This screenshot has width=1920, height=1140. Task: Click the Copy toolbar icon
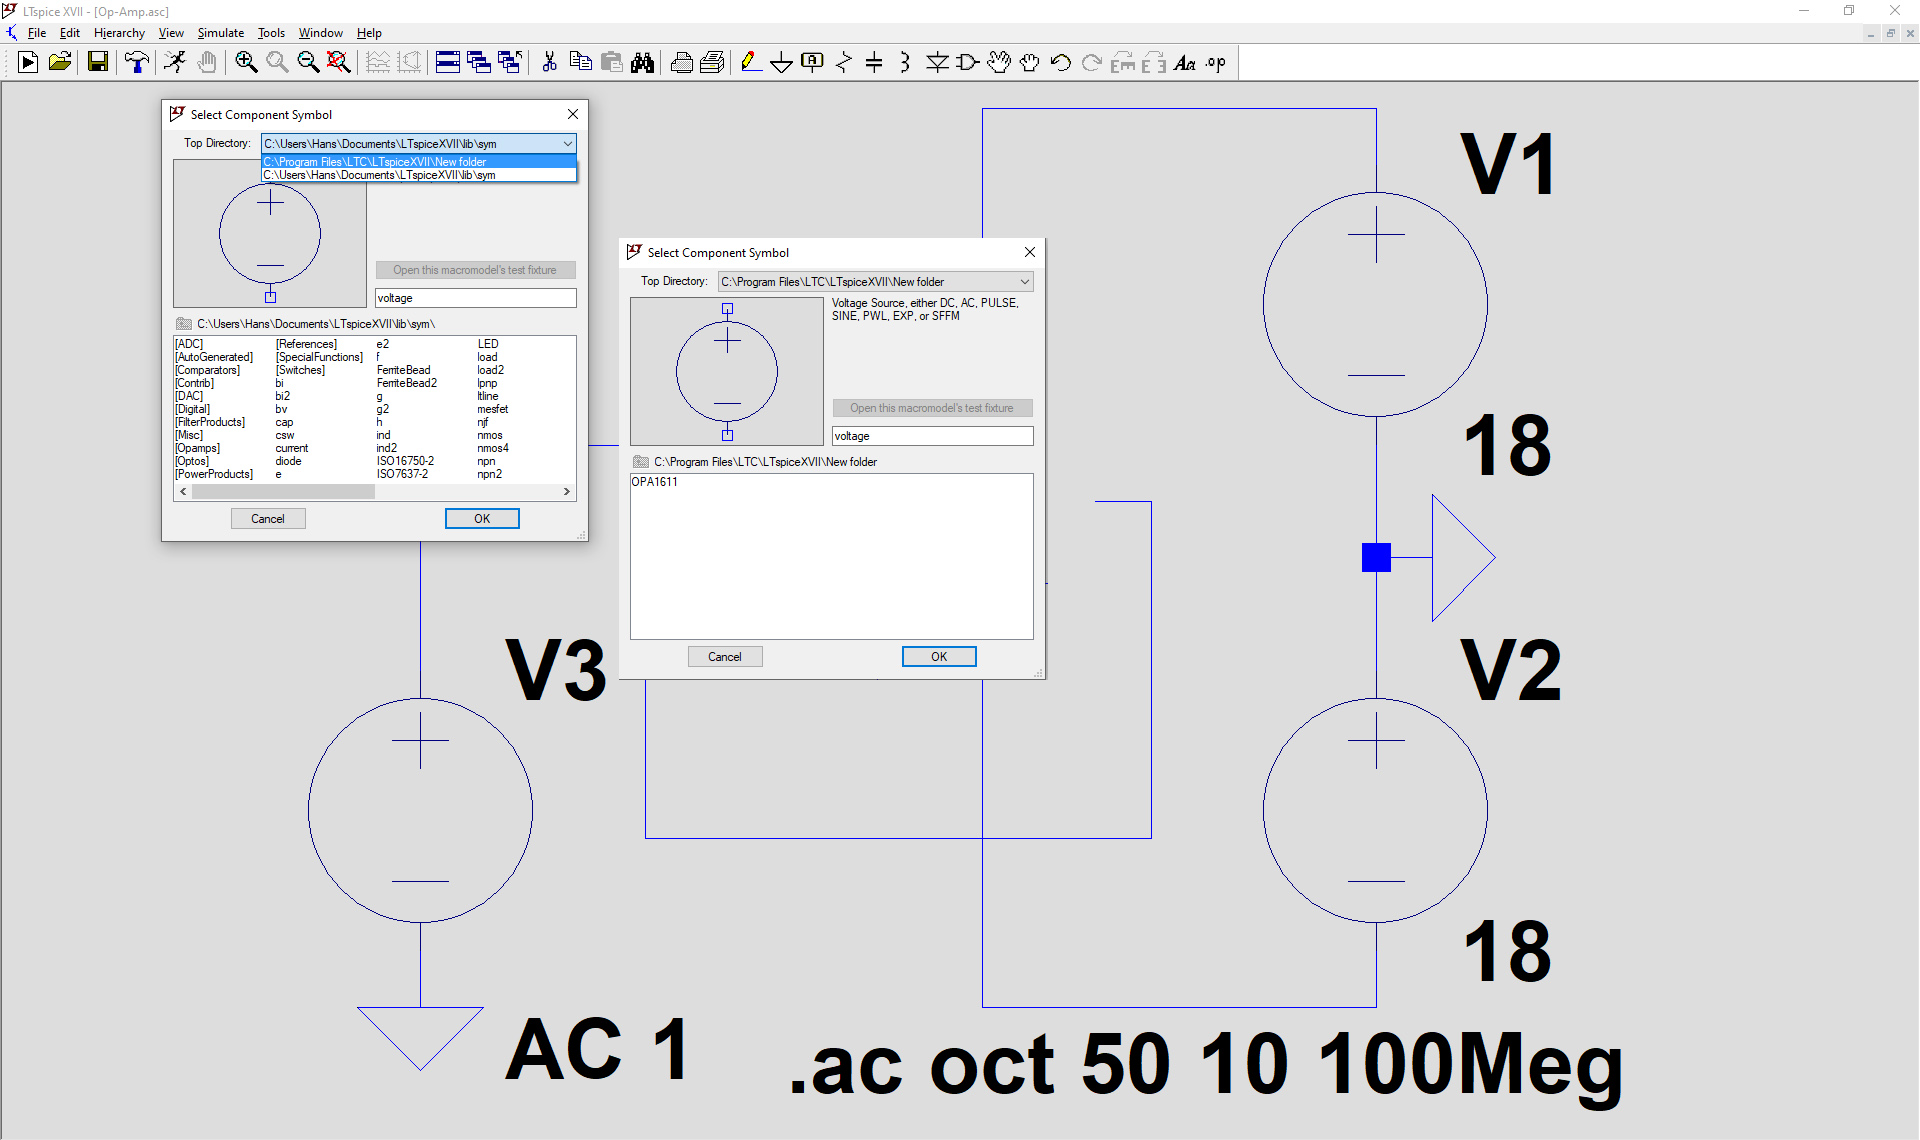click(580, 63)
